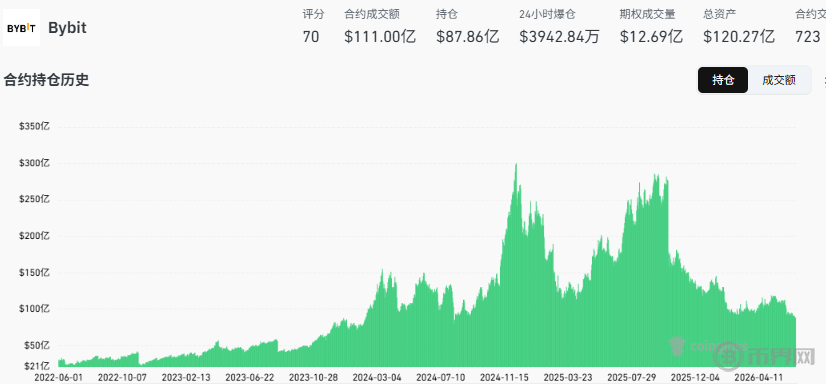Click the 合约成交额 label
The image size is (826, 384).
tap(372, 14)
